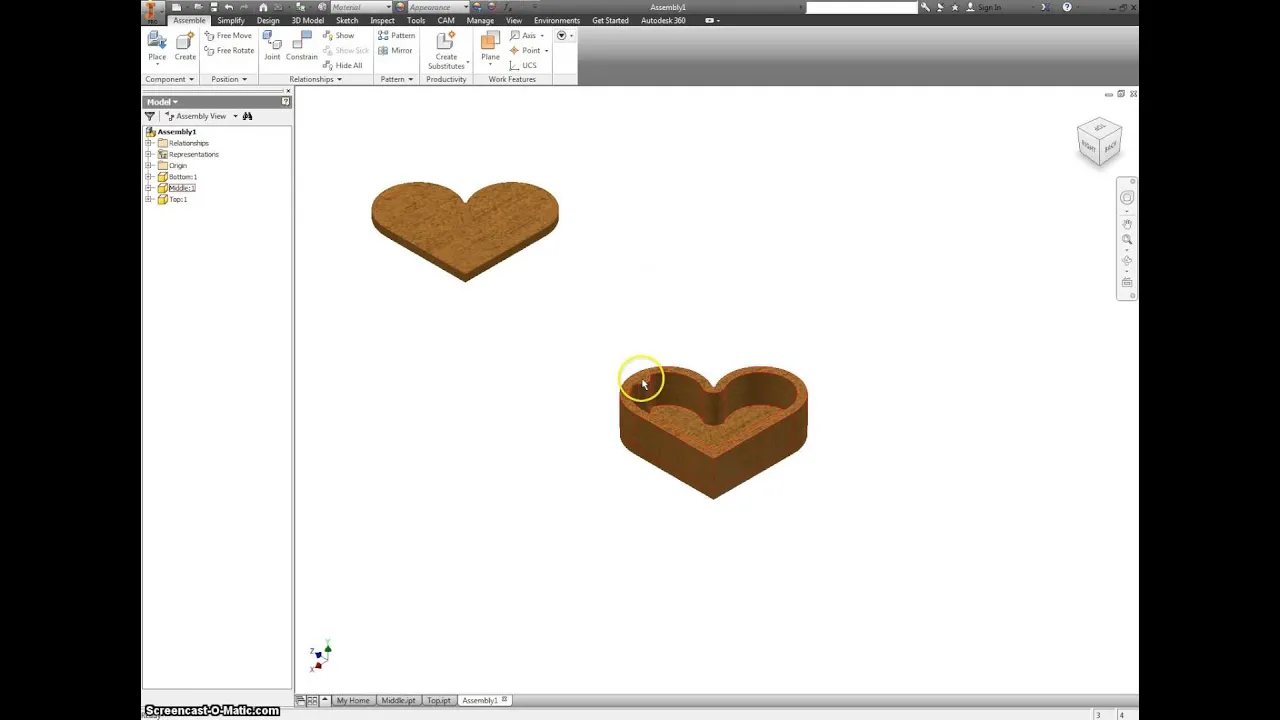Open the 3D Model ribbon tab
This screenshot has height=720, width=1280.
click(x=307, y=20)
